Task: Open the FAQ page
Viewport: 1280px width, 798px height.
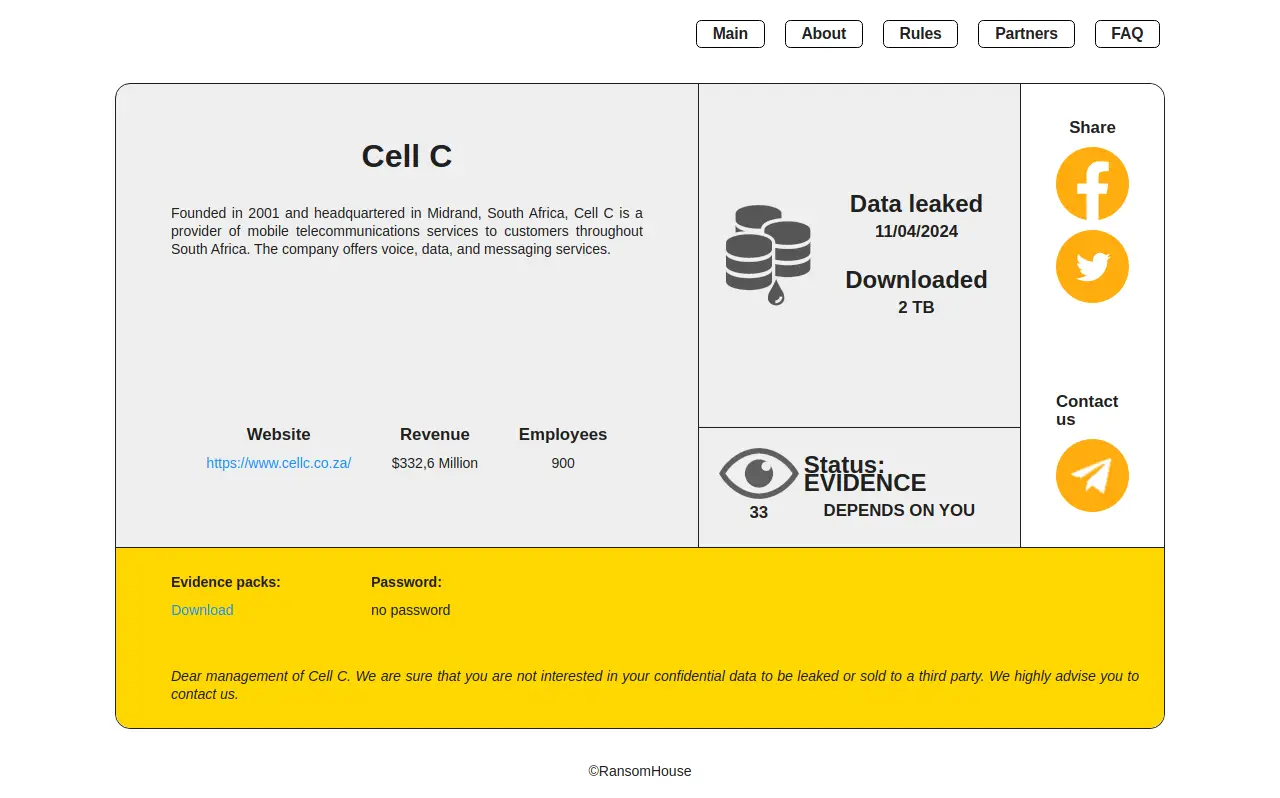Action: 1127,34
